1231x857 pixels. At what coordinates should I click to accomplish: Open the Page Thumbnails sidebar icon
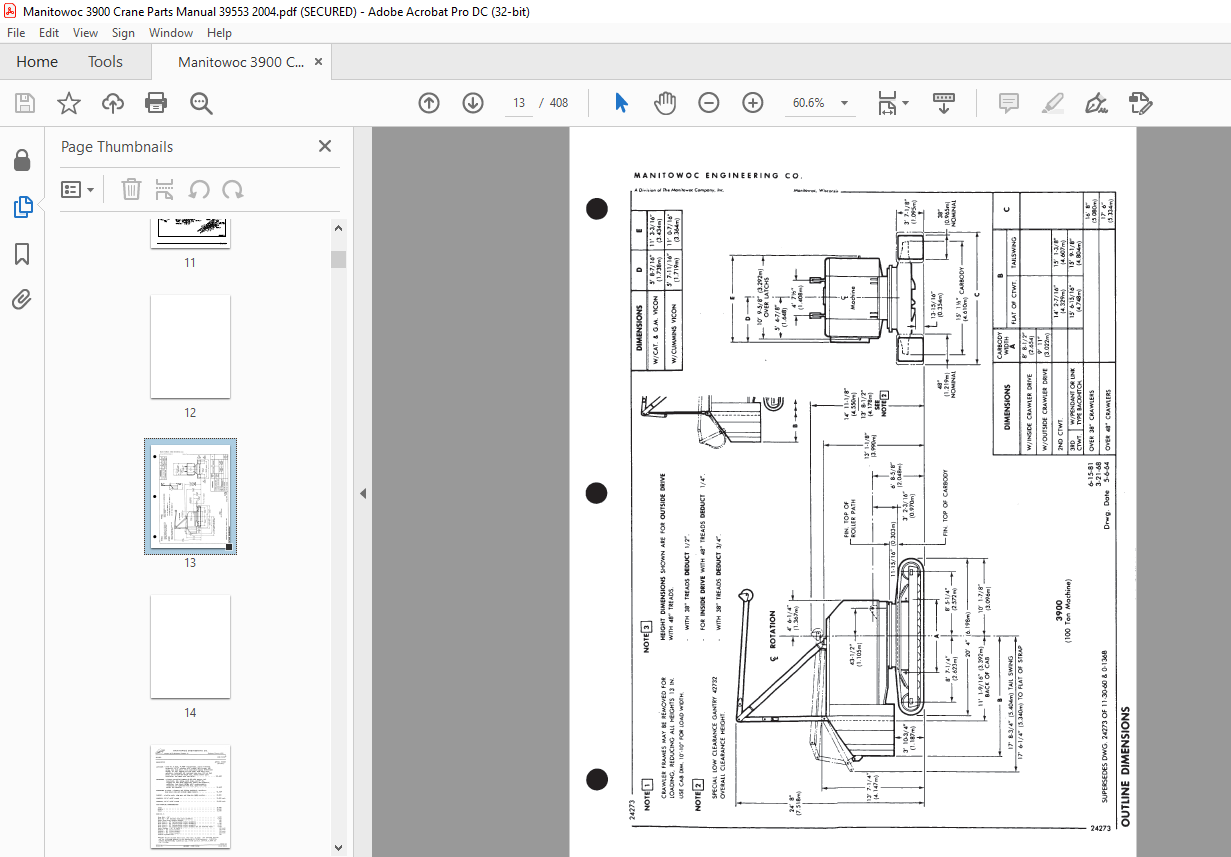pyautogui.click(x=22, y=207)
